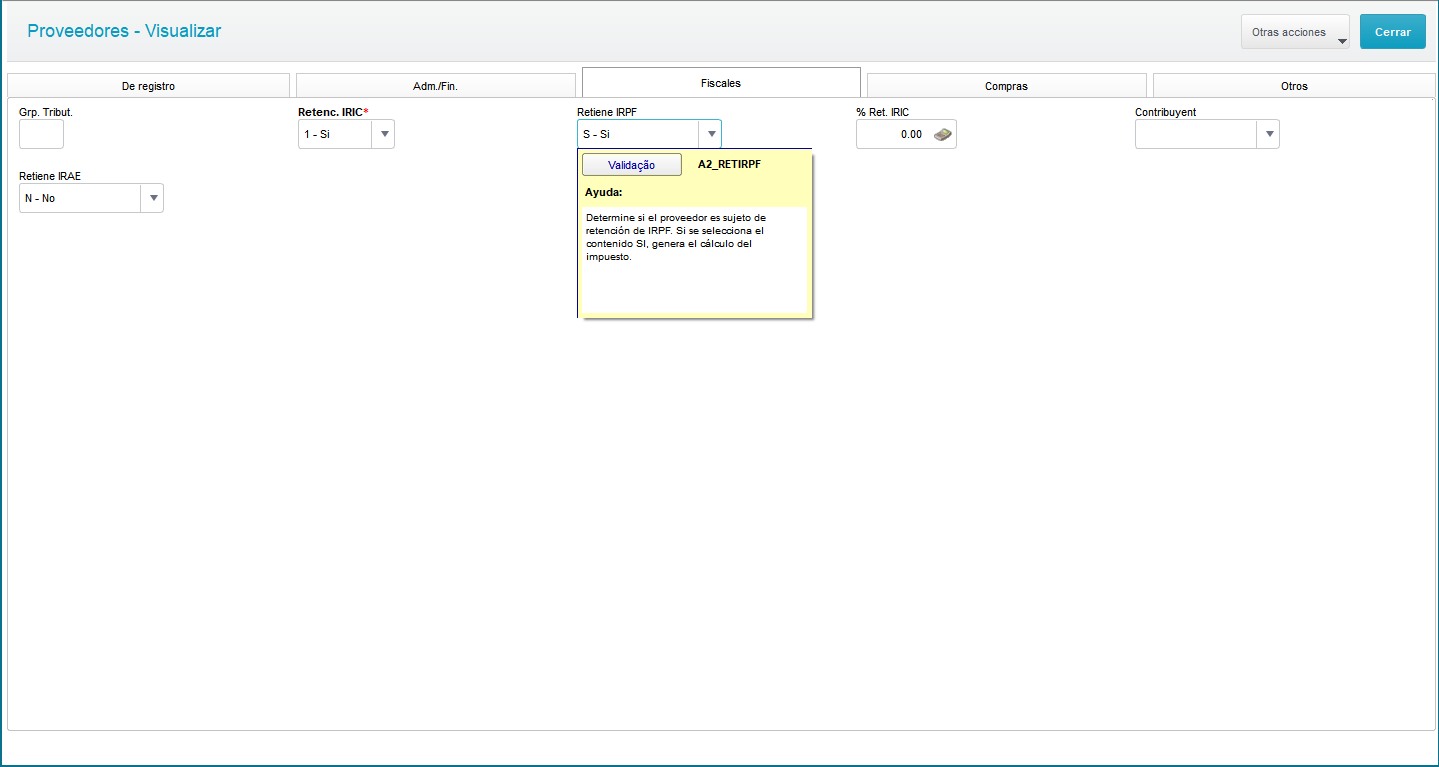Open calculator icon in % Ret. IRIC field
Image resolution: width=1439 pixels, height=767 pixels.
click(942, 134)
